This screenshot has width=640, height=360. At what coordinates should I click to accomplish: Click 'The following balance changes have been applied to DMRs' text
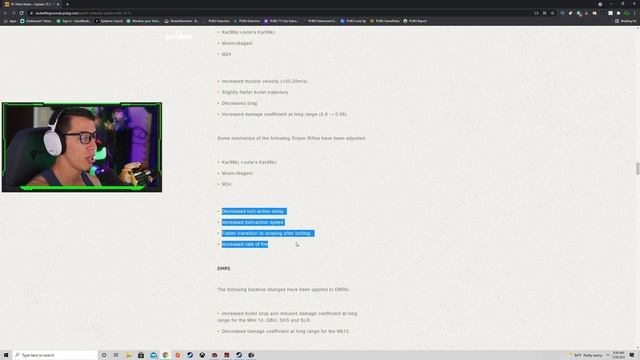pos(282,289)
